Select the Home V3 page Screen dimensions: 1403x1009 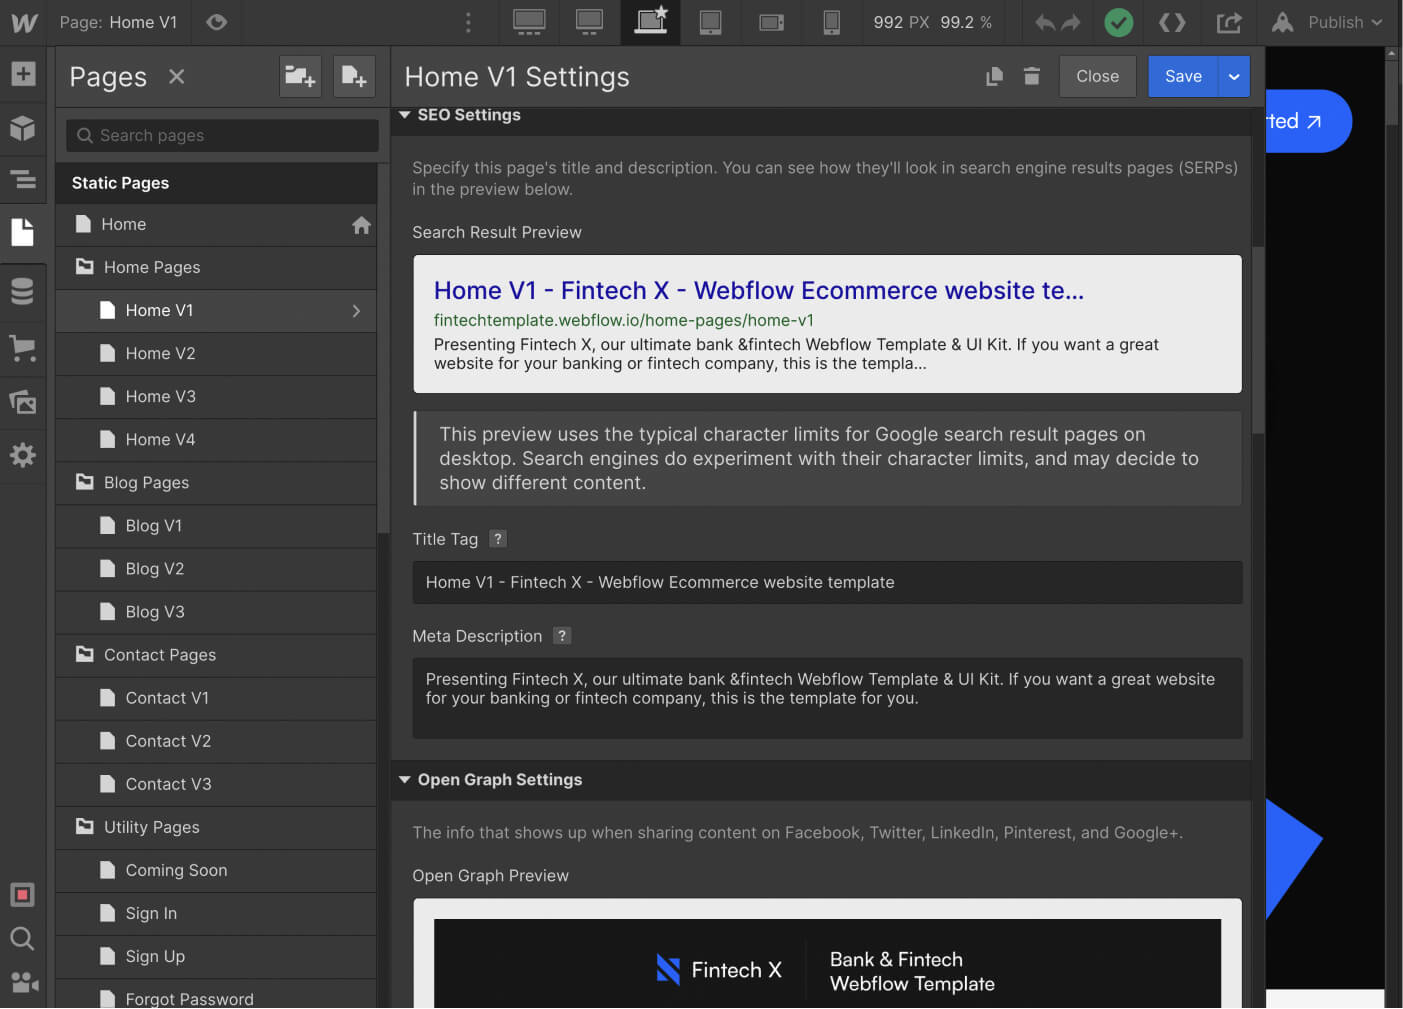coord(216,397)
